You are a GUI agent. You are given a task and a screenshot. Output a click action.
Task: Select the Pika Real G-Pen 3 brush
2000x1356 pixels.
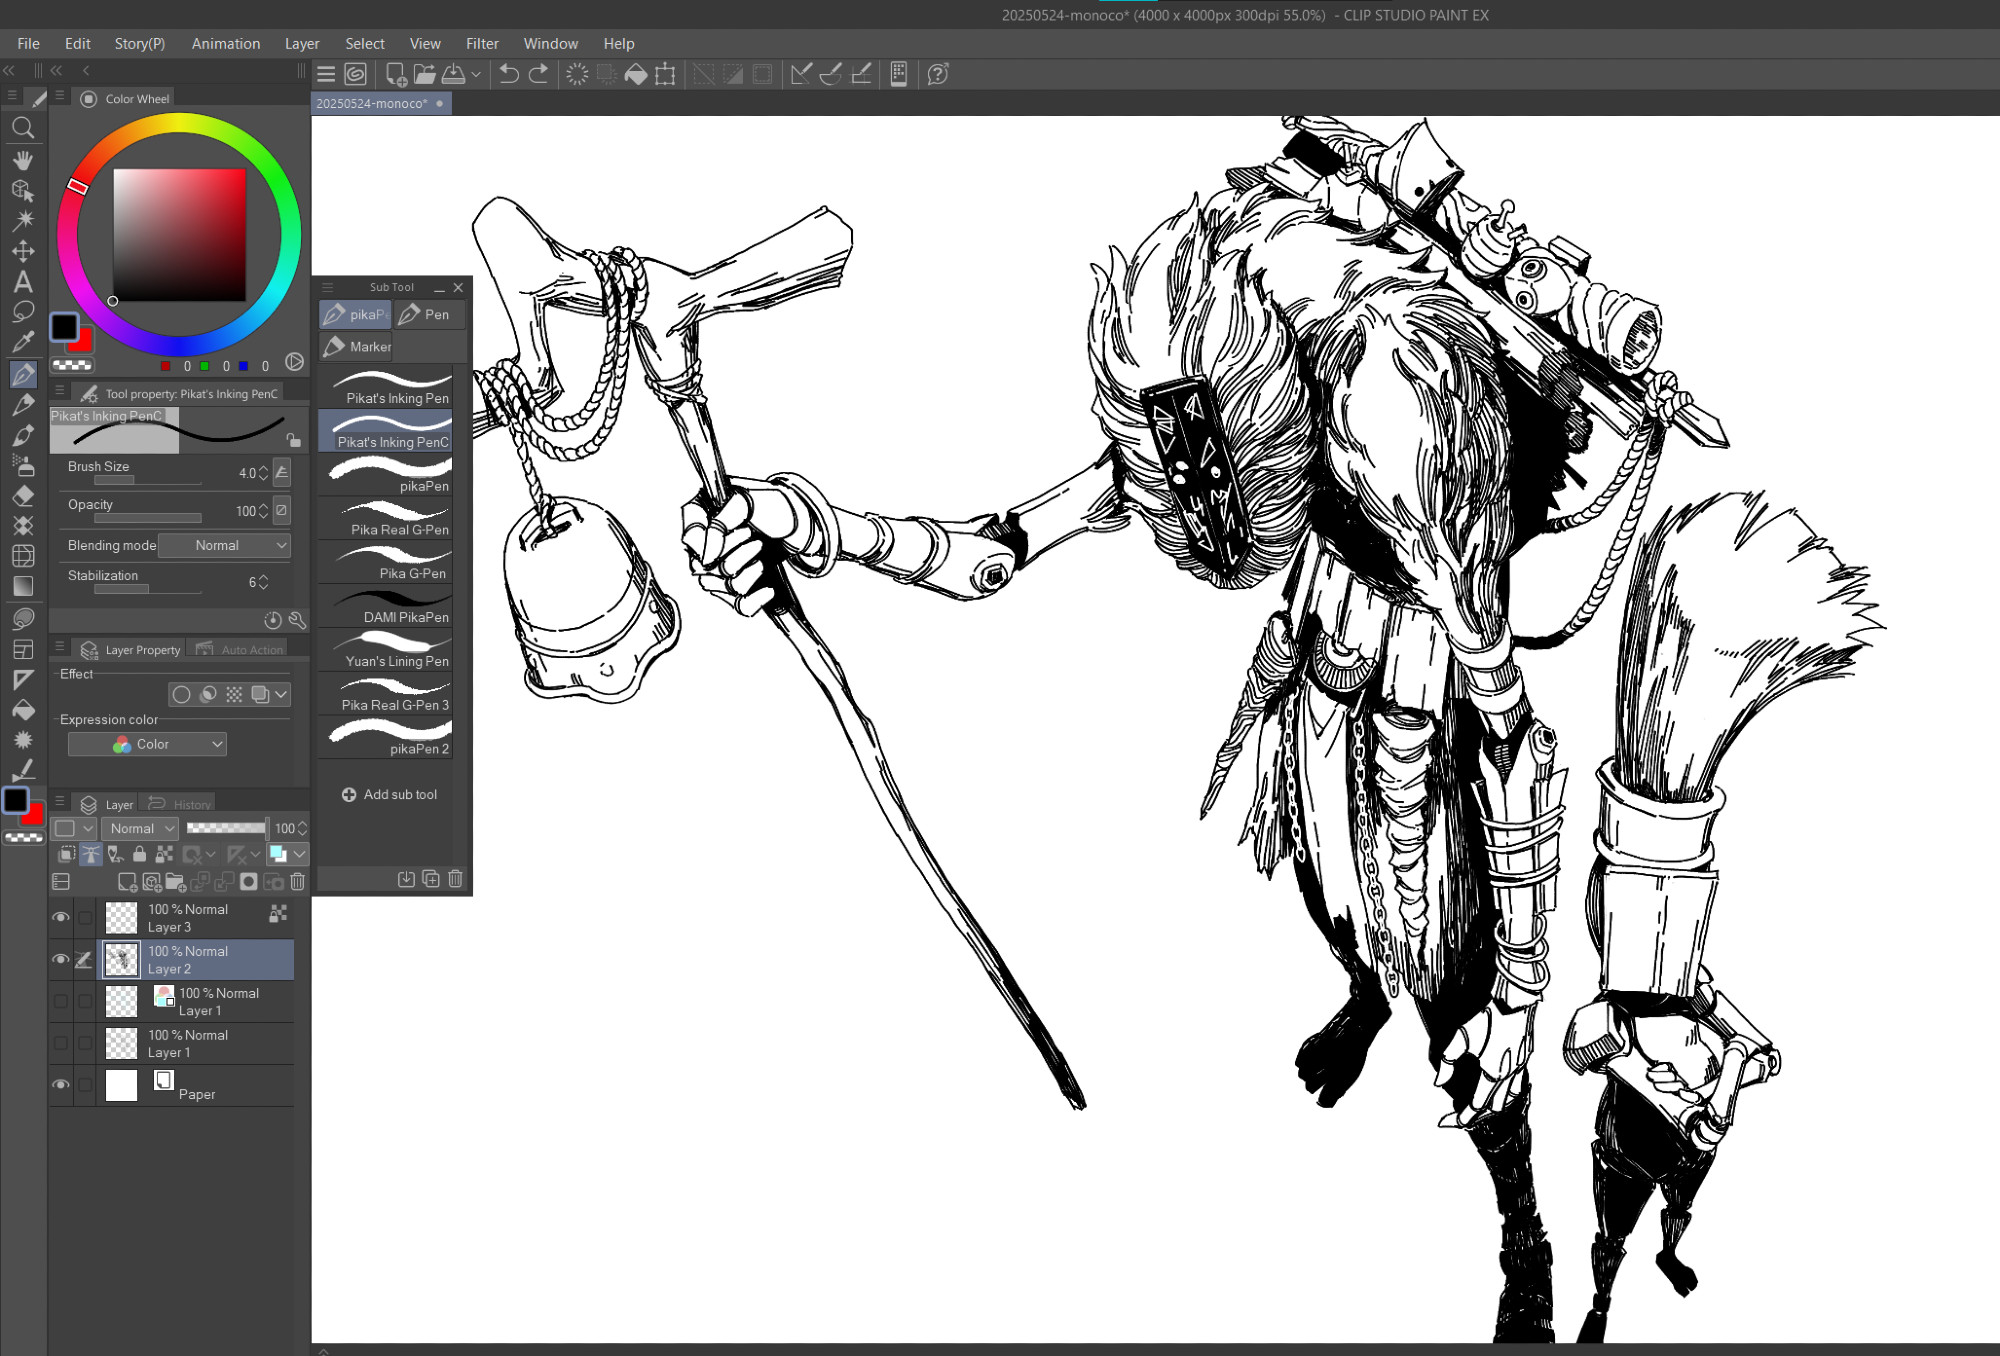386,694
